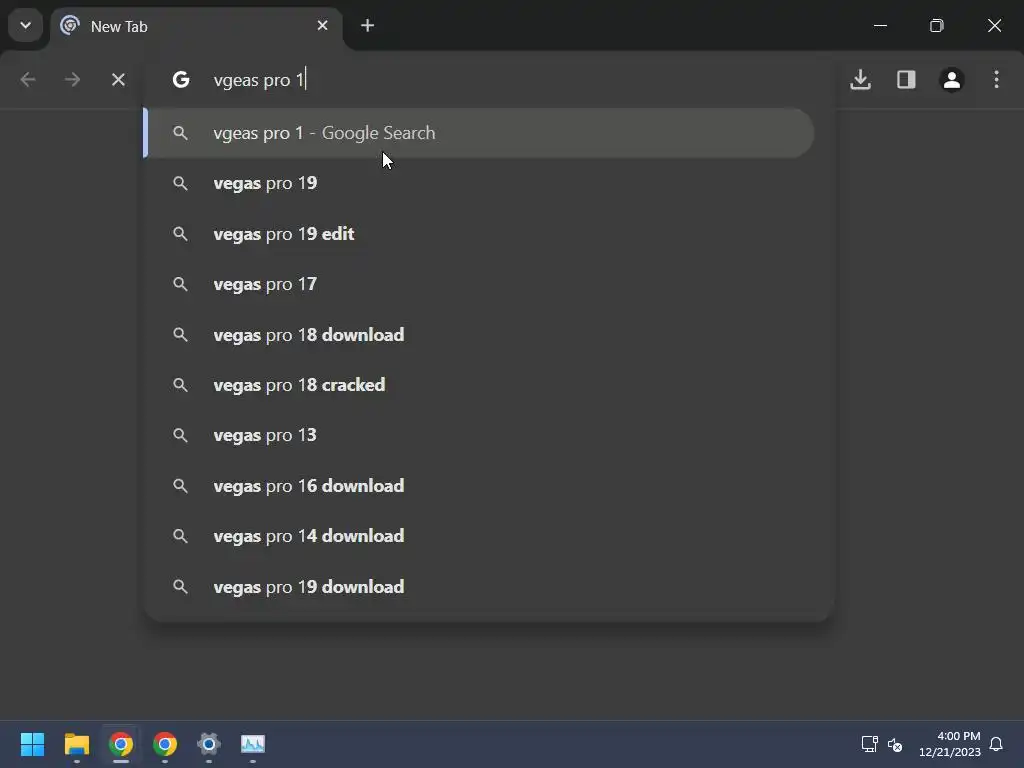This screenshot has width=1024, height=768.
Task: Click search icon beside 'vegas pro 13'
Action: tap(180, 436)
